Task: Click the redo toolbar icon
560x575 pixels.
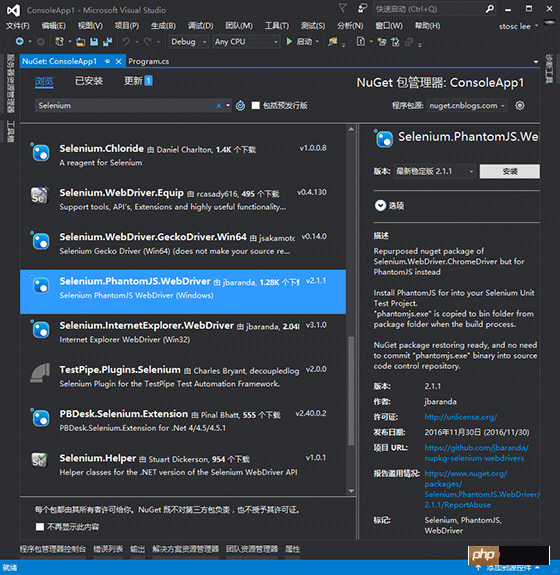Action: point(147,42)
